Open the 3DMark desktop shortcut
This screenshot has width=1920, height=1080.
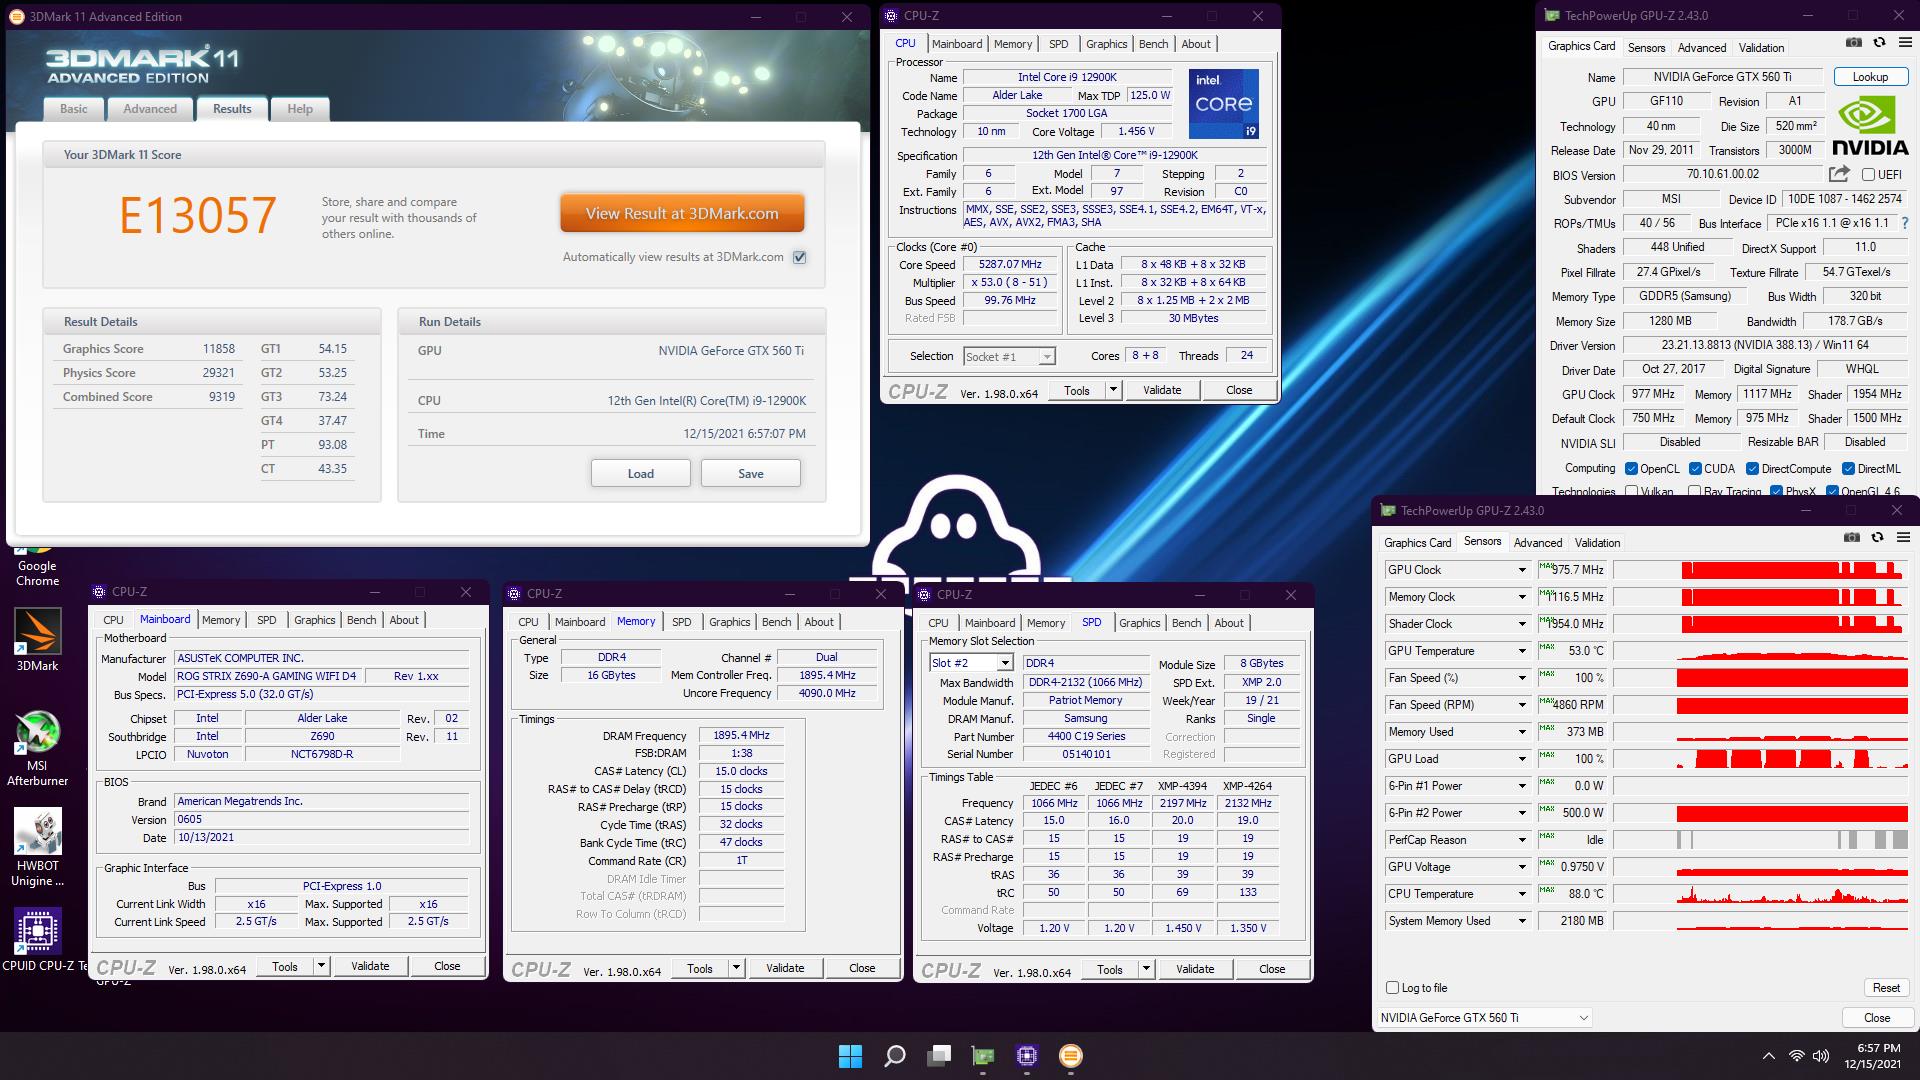coord(37,640)
